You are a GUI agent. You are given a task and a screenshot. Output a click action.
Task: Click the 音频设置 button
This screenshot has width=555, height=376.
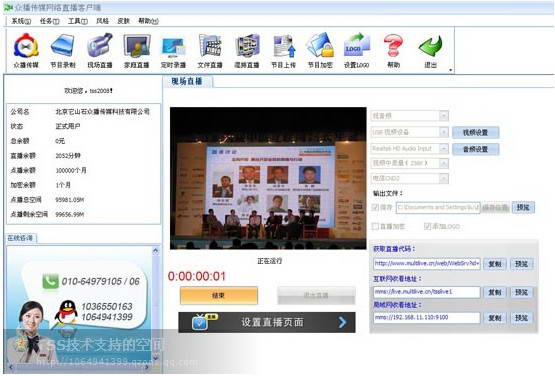pos(476,149)
